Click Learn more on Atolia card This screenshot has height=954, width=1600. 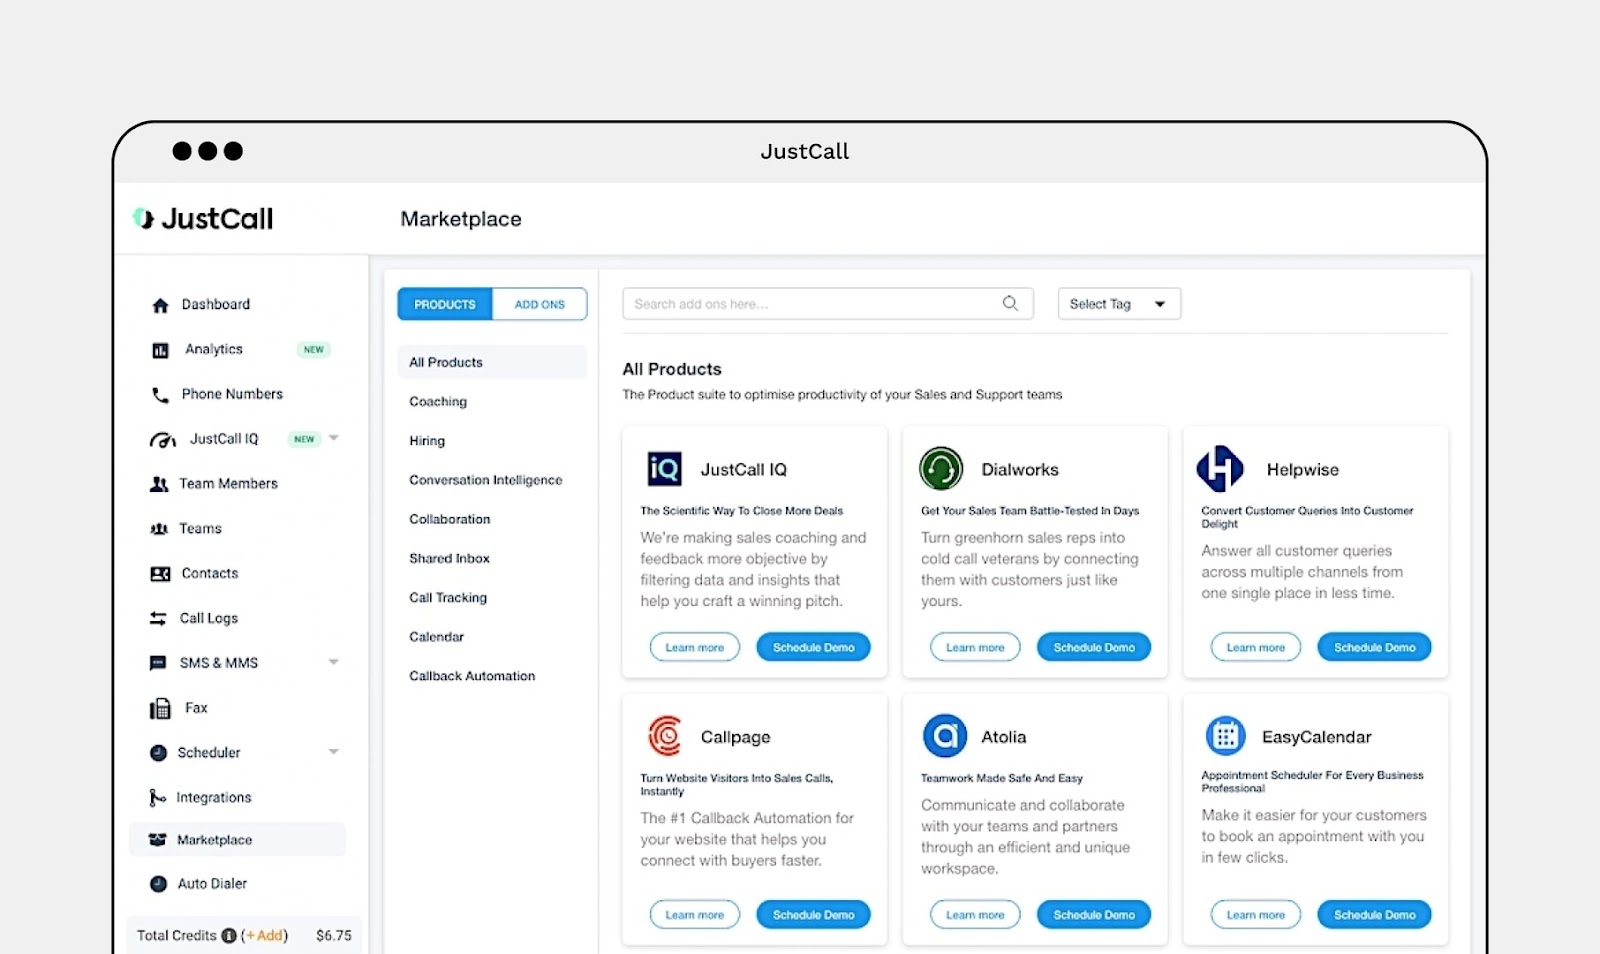coord(975,914)
